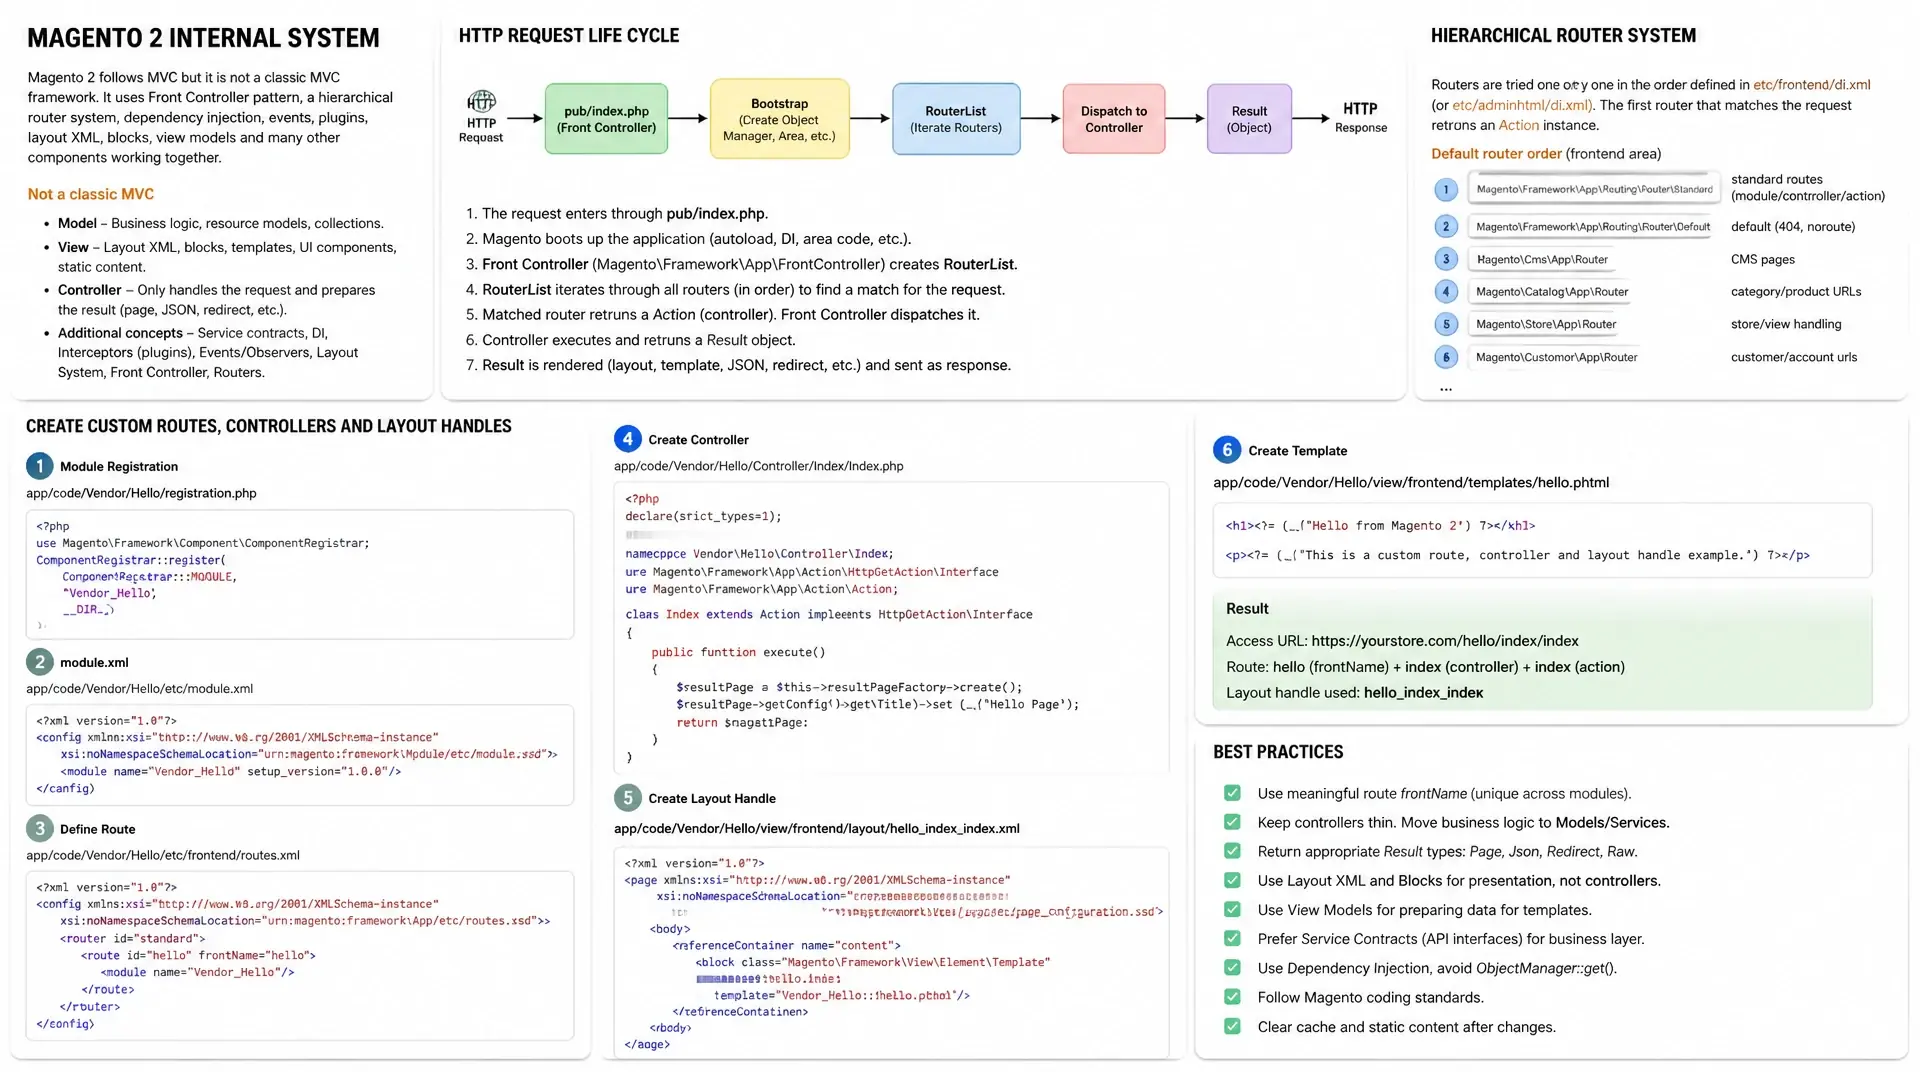The height and width of the screenshot is (1072, 1920).
Task: Toggle checkbox for Return appropriate Result types
Action: (x=1232, y=851)
